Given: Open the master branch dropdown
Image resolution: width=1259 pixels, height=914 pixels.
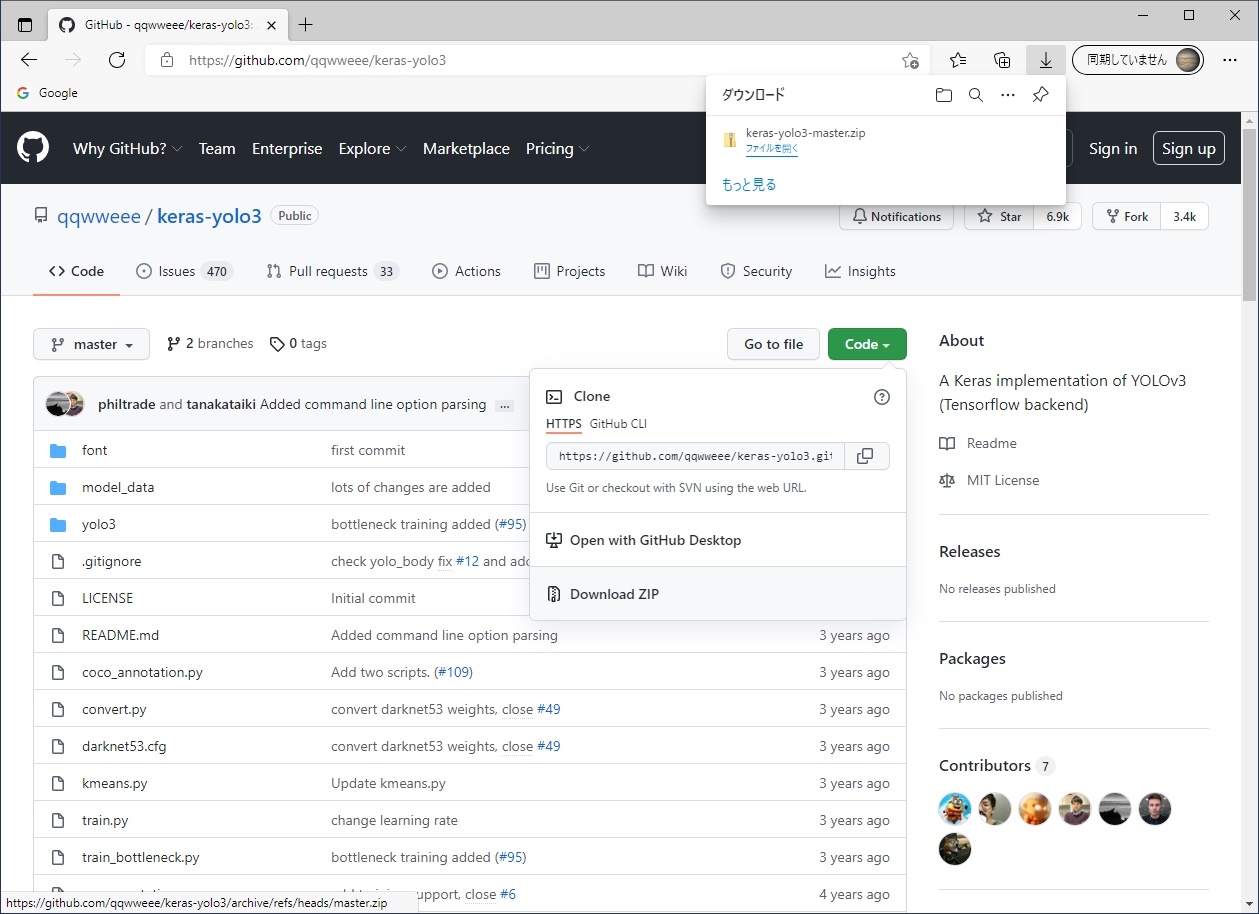Looking at the screenshot, I should 91,344.
